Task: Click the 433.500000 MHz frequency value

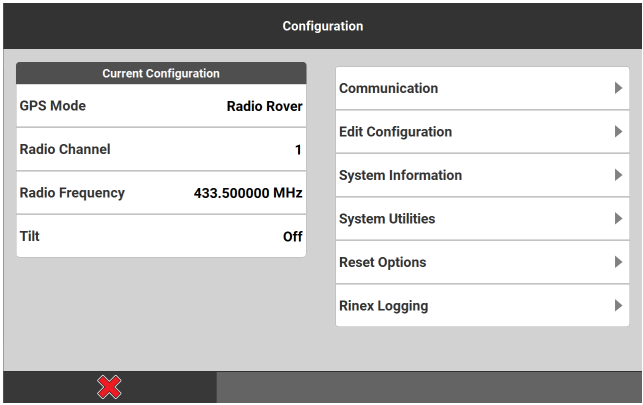Action: [248, 193]
